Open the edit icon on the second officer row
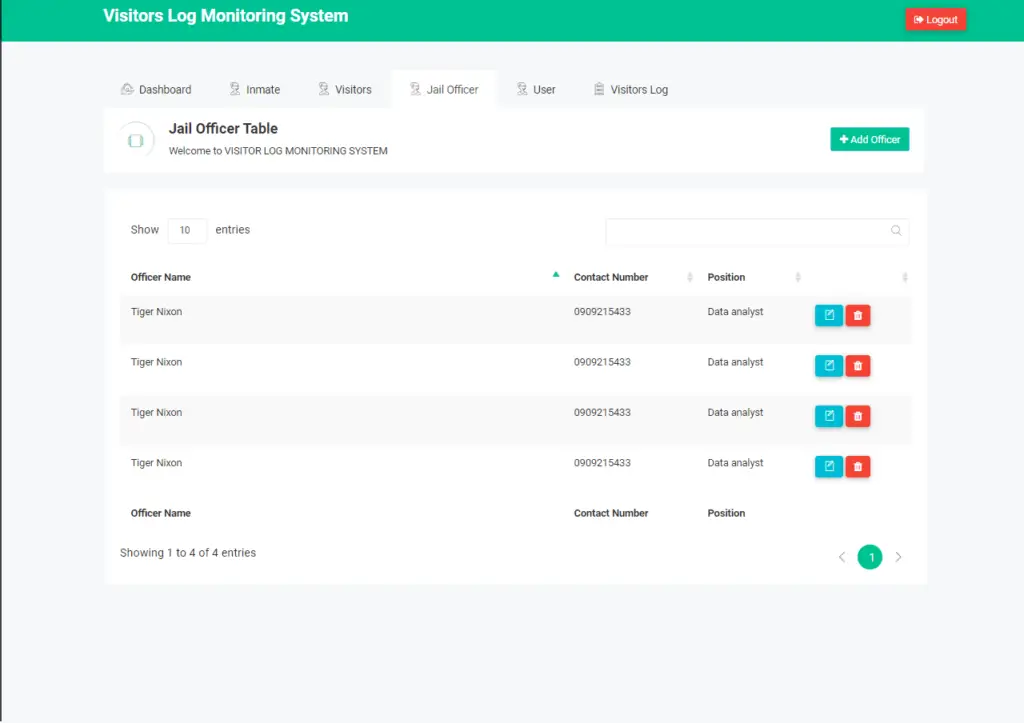 click(x=828, y=365)
